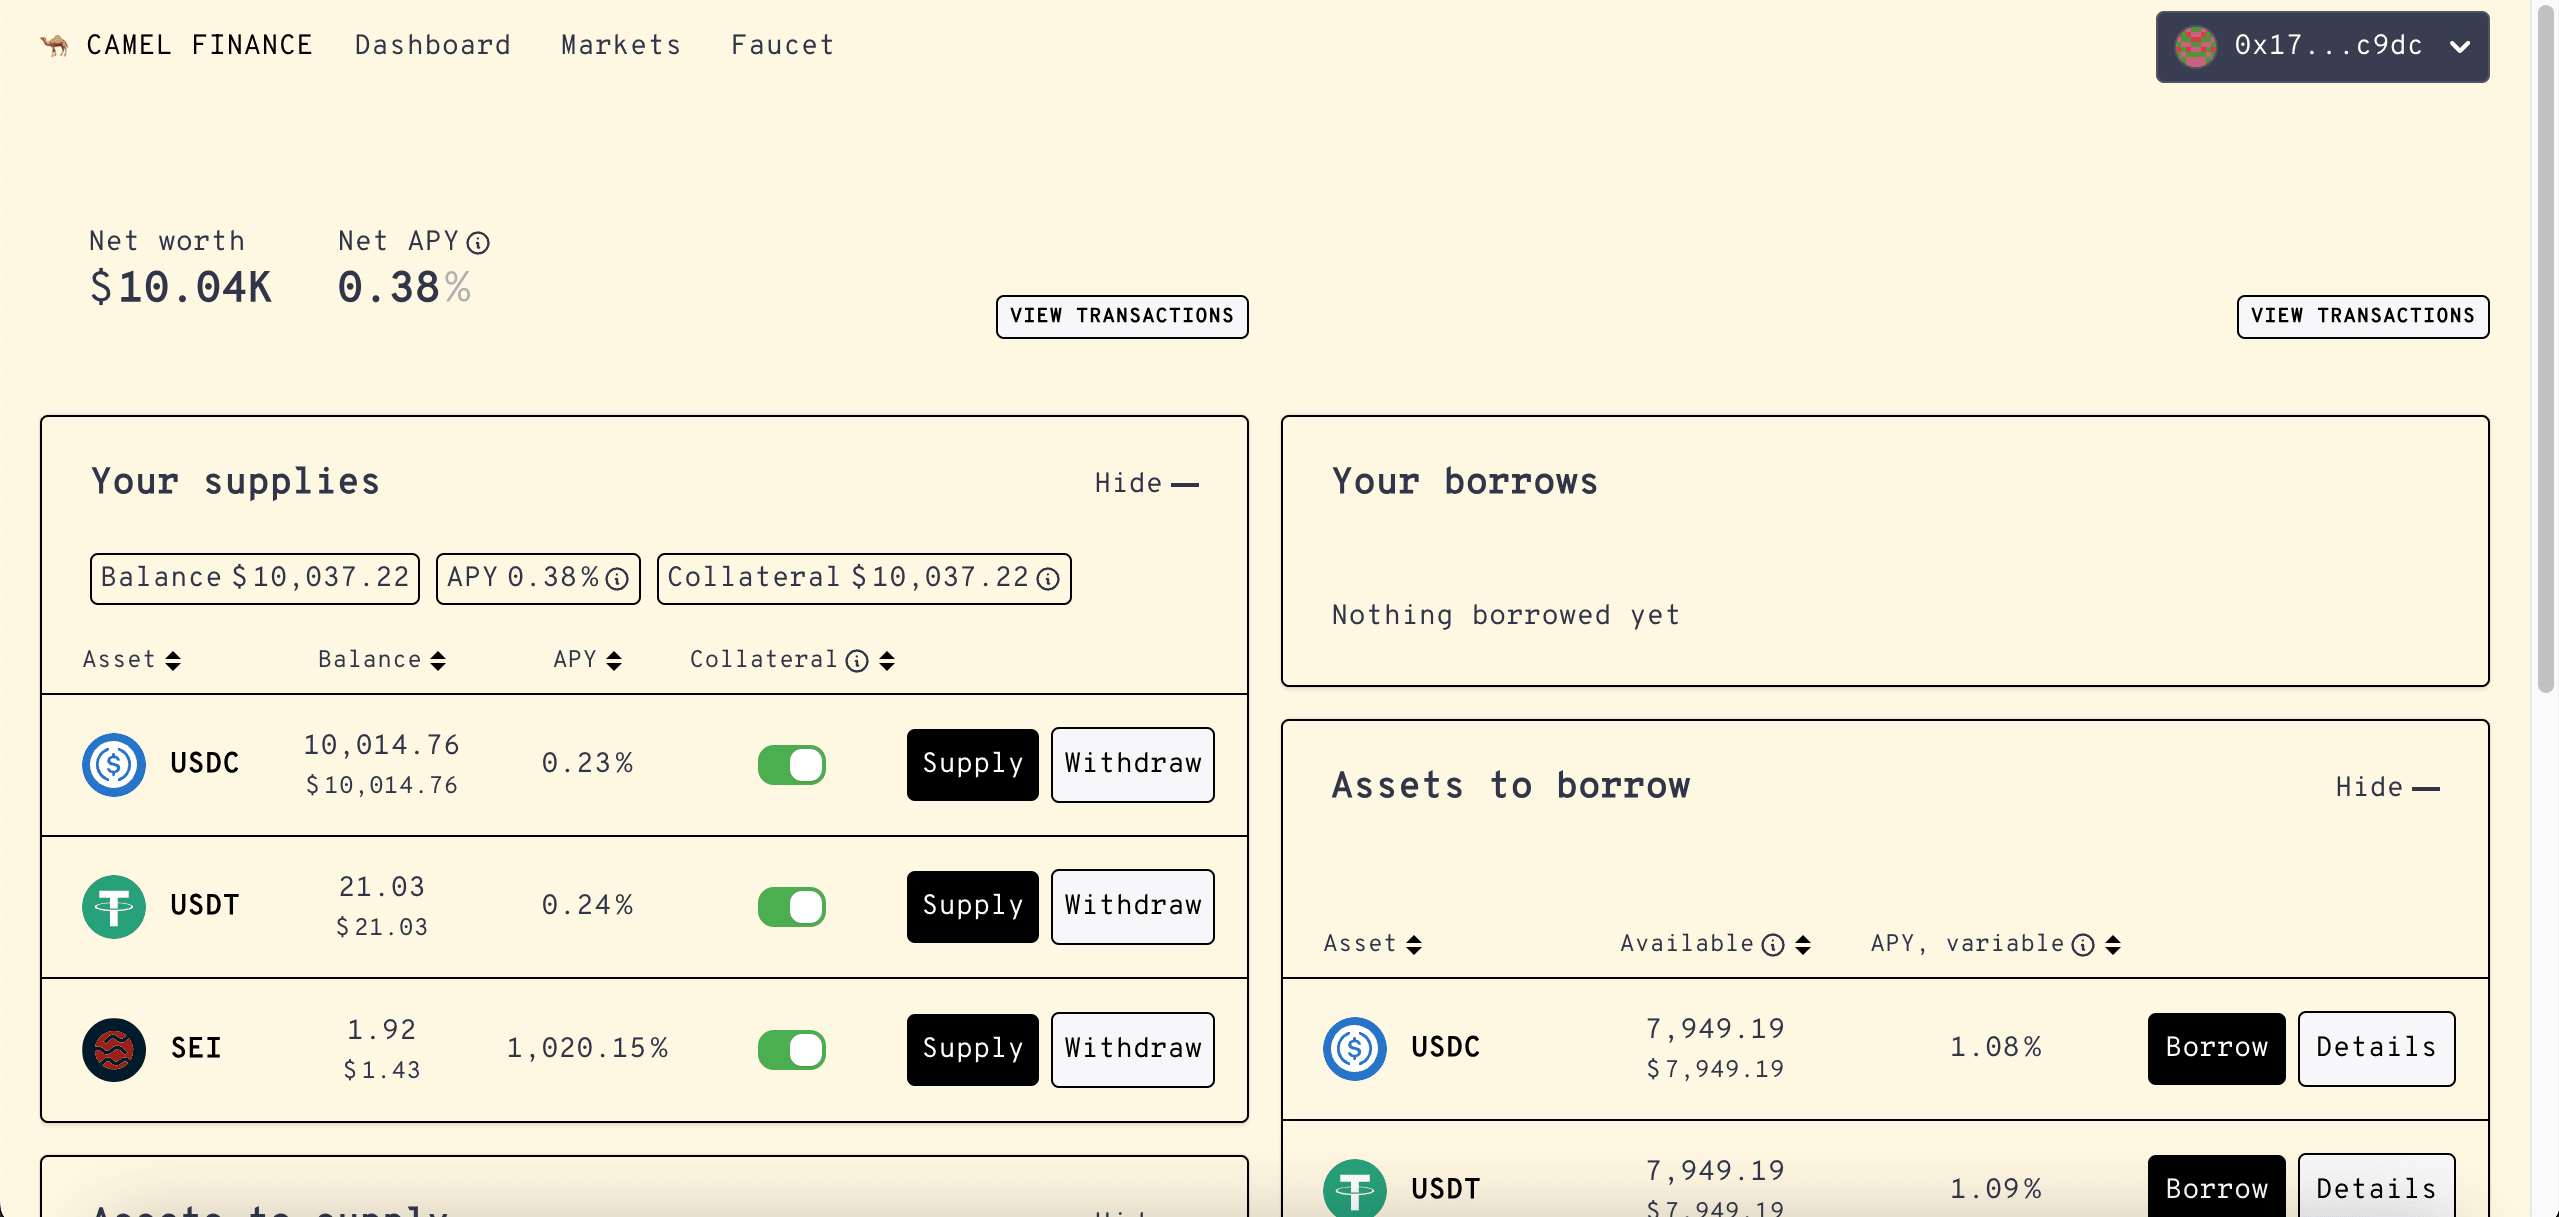Screen dimensions: 2559x1217
Task: Sort supplies by Asset arrows
Action: coord(173,660)
